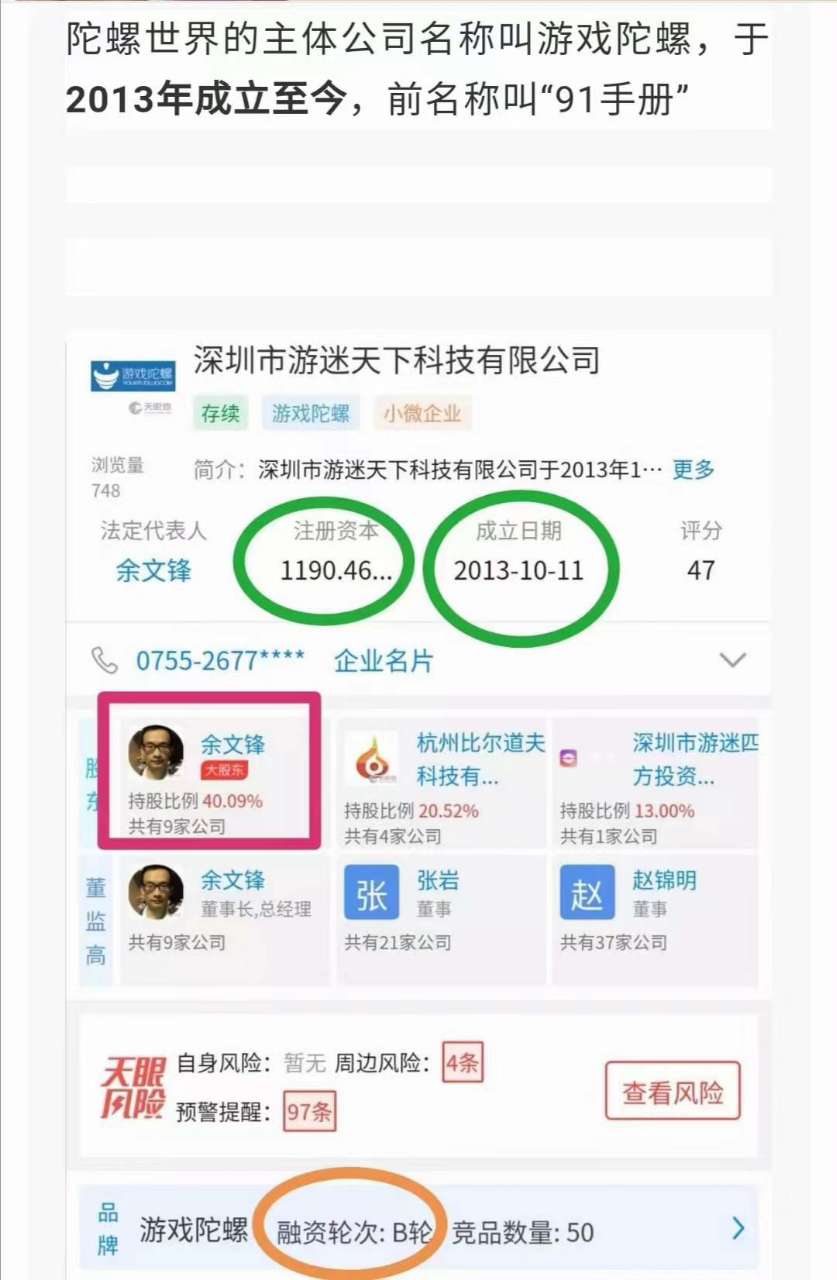Click the 杭州比尔道夫 flame logo

coord(371,759)
